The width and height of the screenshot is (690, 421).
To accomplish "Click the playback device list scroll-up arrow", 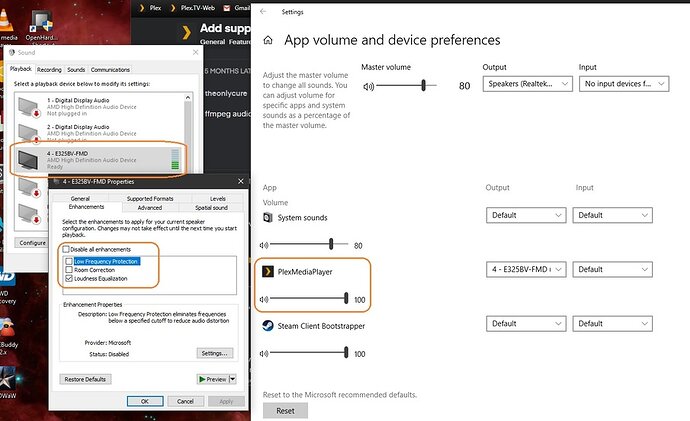I will 188,97.
